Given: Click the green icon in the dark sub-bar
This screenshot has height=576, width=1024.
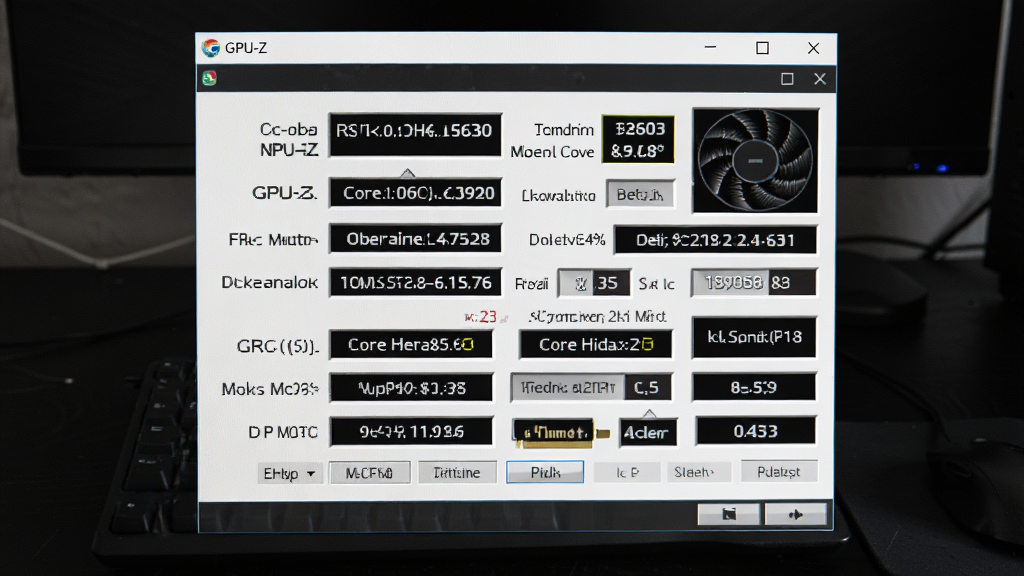Looking at the screenshot, I should pyautogui.click(x=210, y=78).
